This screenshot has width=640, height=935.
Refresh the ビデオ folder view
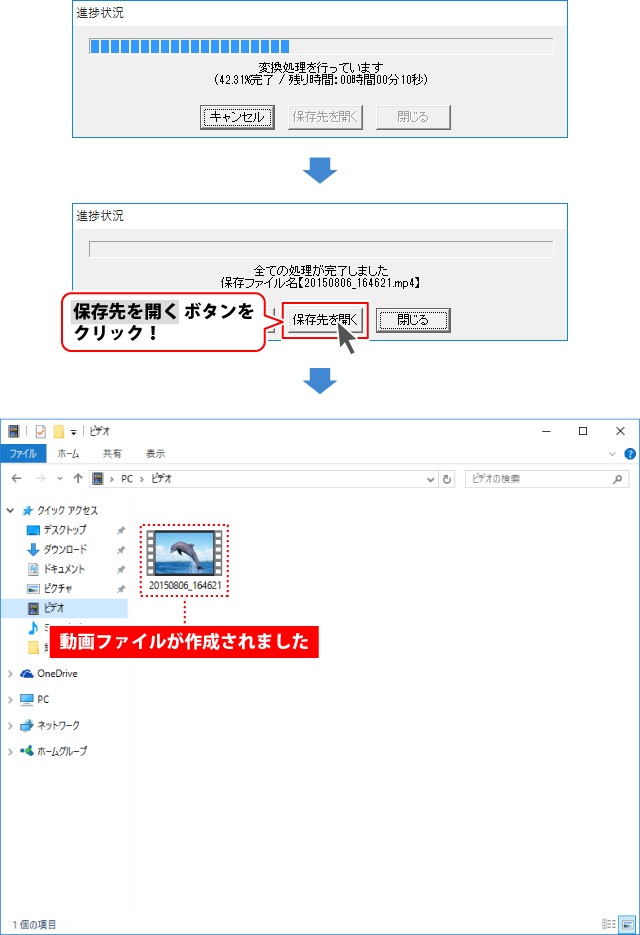[x=447, y=479]
